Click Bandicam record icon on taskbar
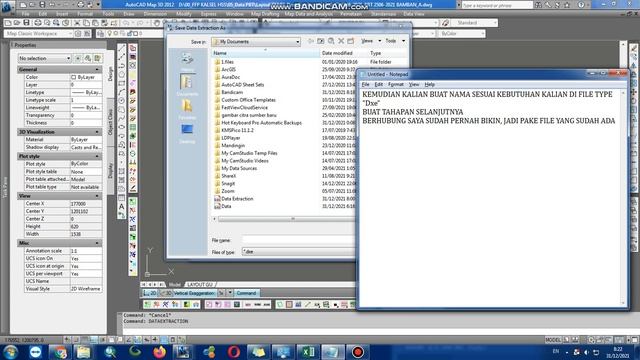Viewport: 640px width, 360px height. (x=358, y=352)
